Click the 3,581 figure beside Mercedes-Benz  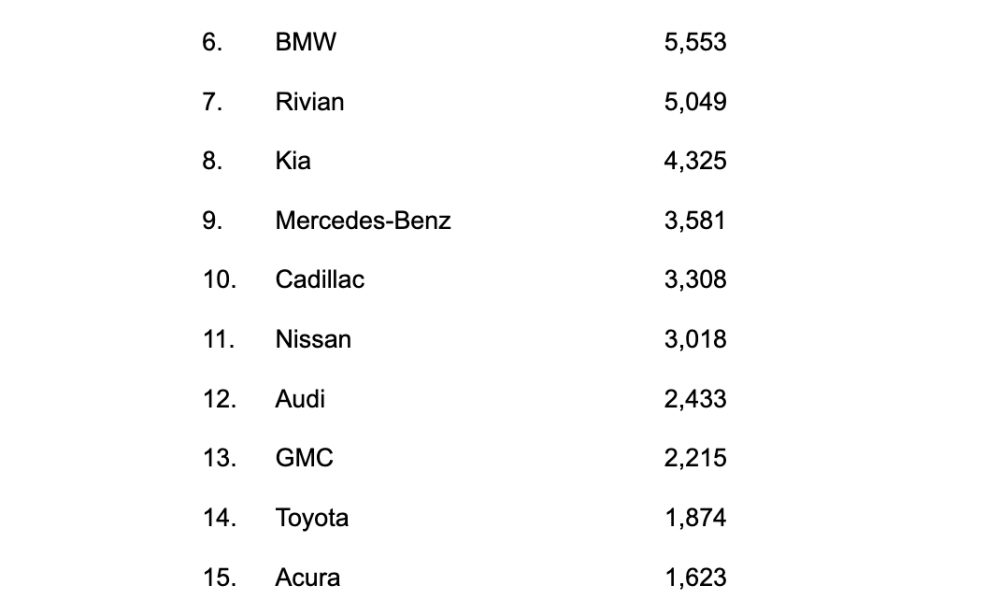point(695,221)
